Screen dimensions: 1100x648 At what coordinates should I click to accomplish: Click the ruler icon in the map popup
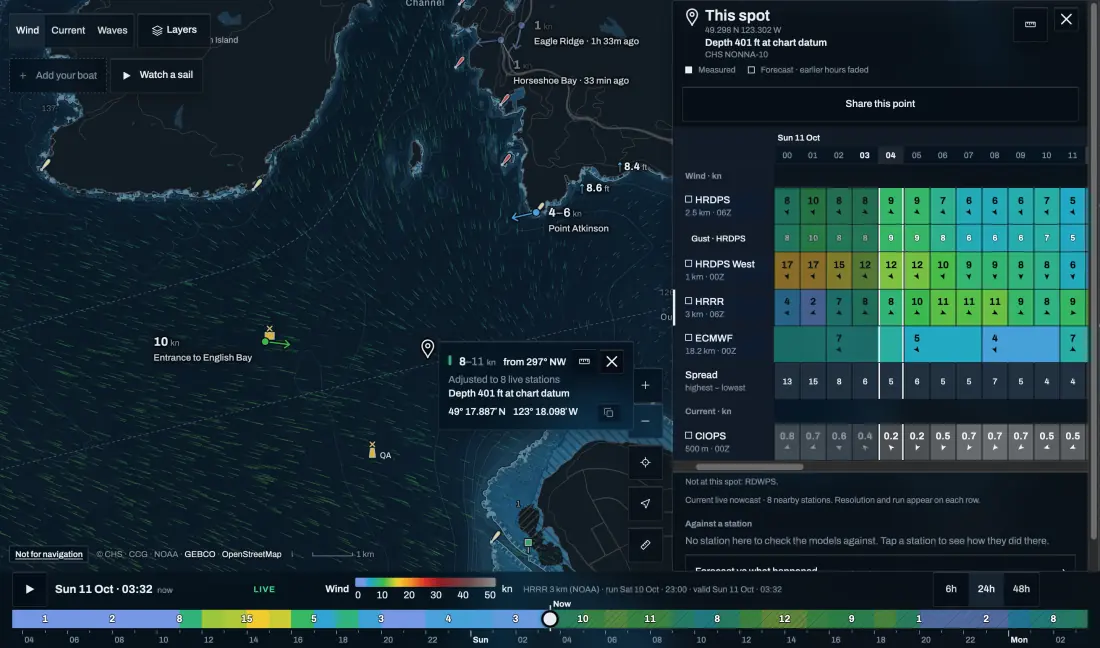click(x=584, y=361)
